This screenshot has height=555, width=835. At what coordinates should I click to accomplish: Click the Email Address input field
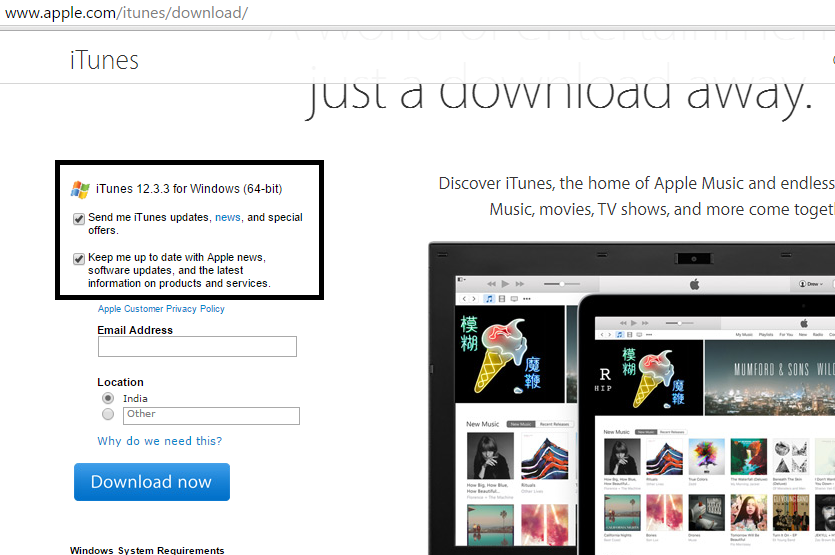click(197, 346)
